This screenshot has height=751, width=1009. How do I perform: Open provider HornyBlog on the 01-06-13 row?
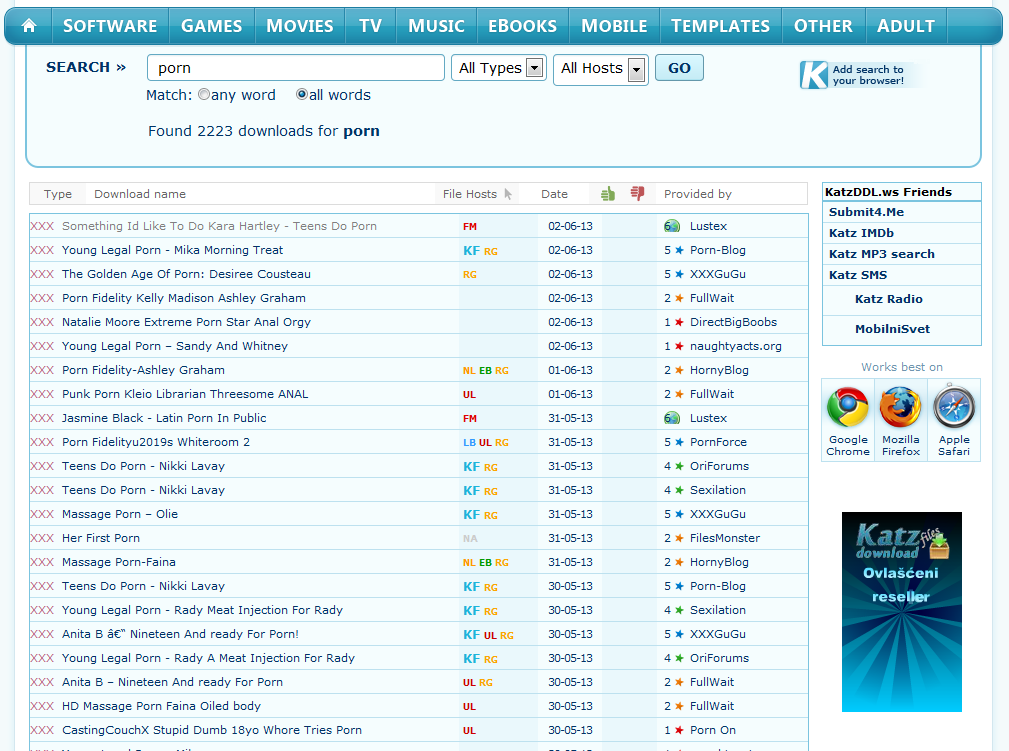(719, 370)
